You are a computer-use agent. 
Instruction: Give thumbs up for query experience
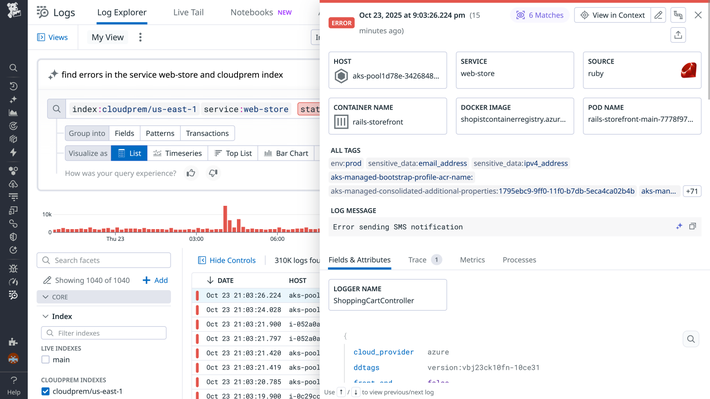pyautogui.click(x=191, y=173)
